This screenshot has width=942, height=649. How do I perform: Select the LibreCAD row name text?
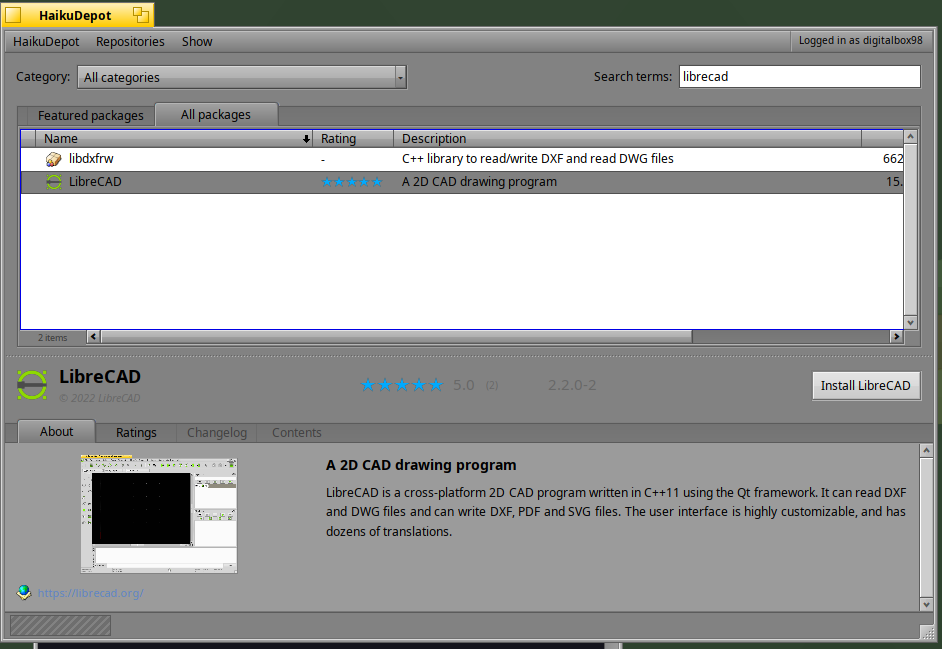pyautogui.click(x=95, y=181)
